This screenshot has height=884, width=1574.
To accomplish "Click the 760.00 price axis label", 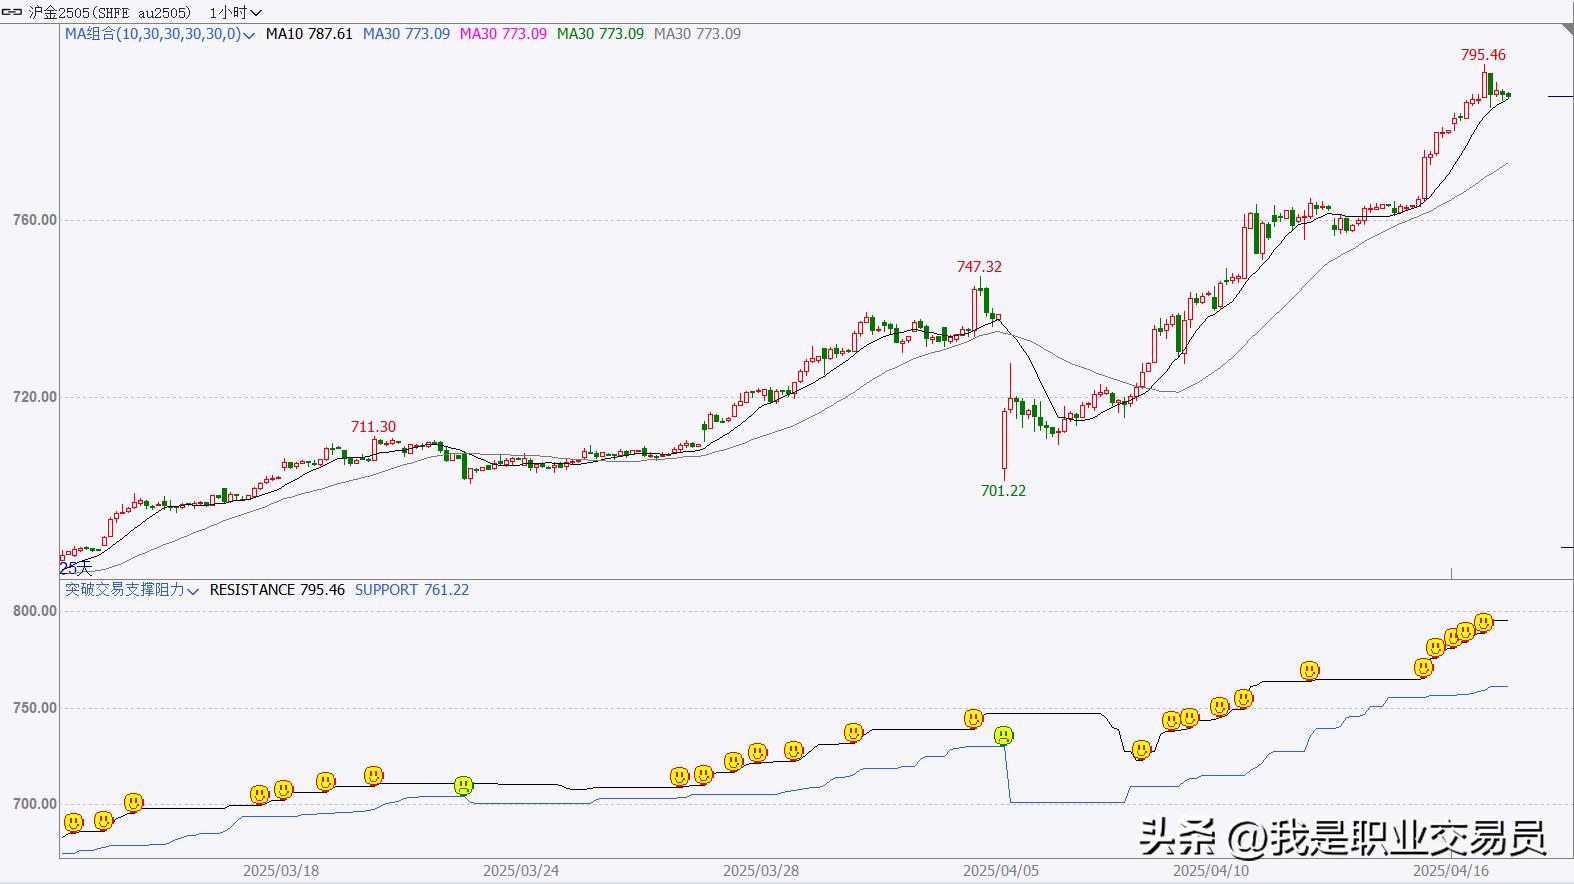I will [x=35, y=220].
